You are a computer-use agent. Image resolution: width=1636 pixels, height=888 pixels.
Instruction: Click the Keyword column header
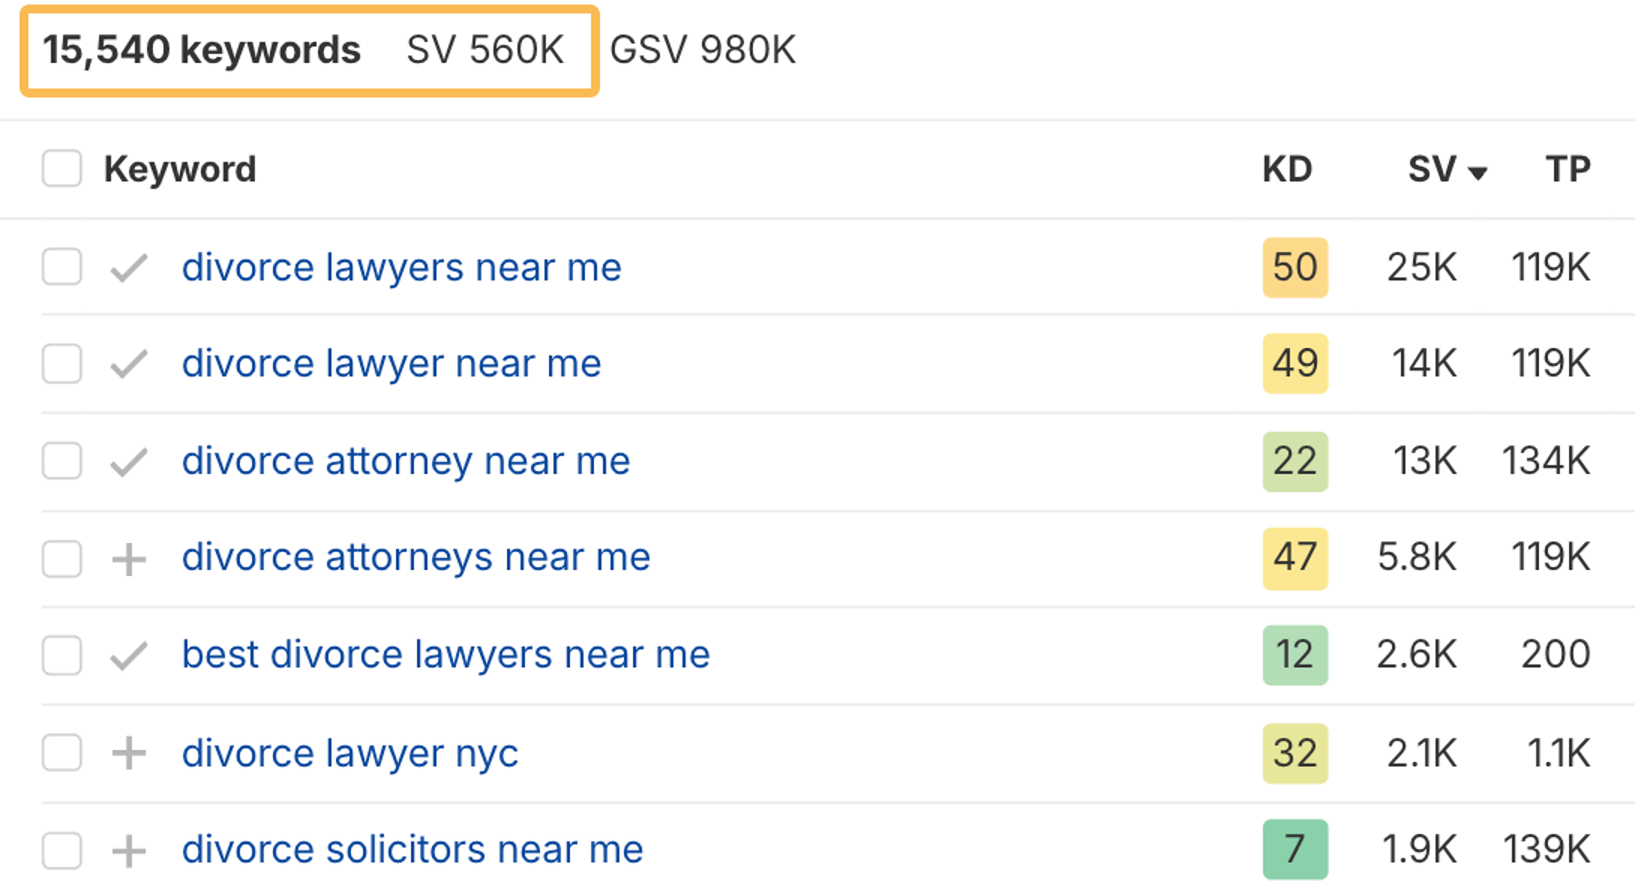pyautogui.click(x=180, y=169)
